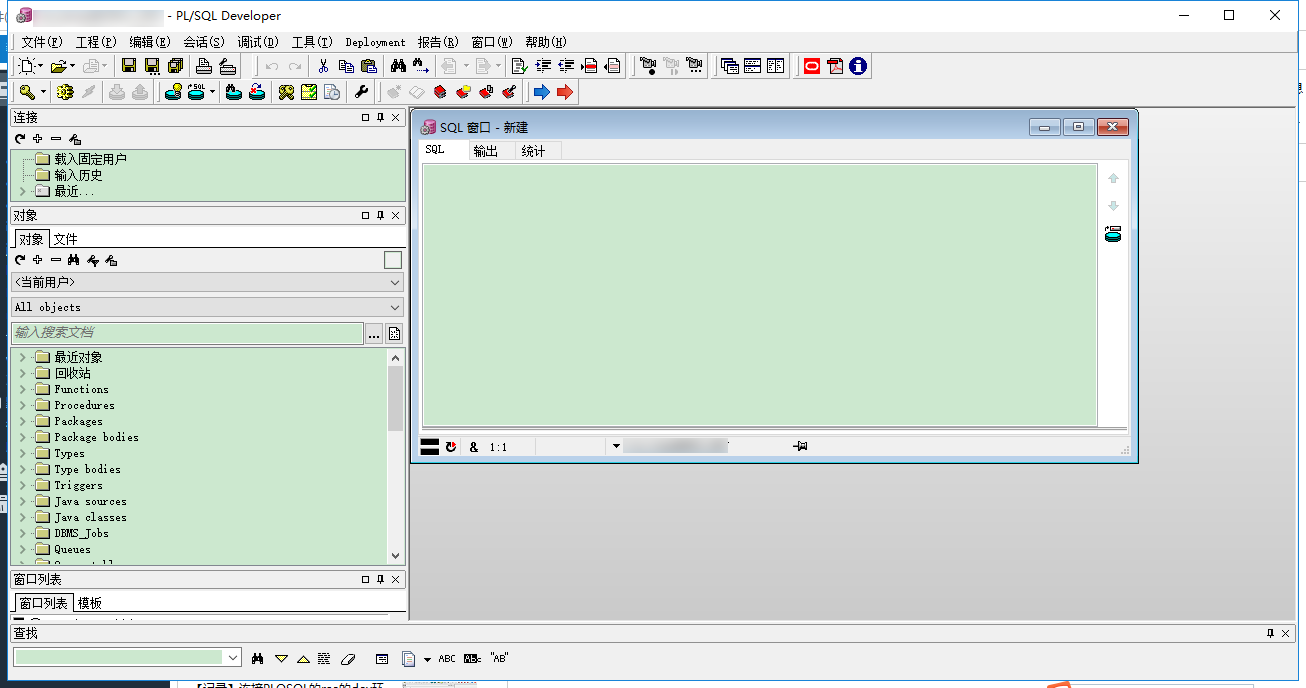Click the Save All stacked disks icon
Image resolution: width=1306 pixels, height=688 pixels.
pyautogui.click(x=176, y=66)
